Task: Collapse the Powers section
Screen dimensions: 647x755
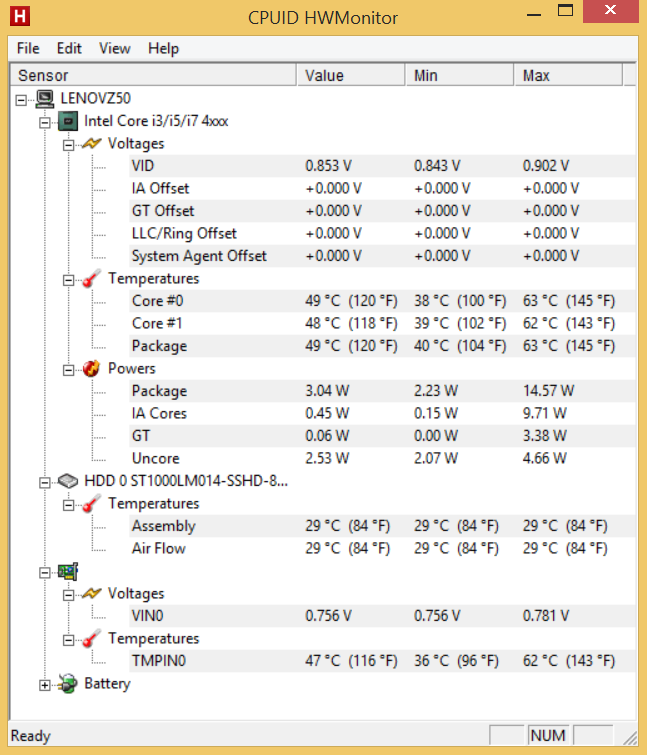Action: tap(68, 369)
